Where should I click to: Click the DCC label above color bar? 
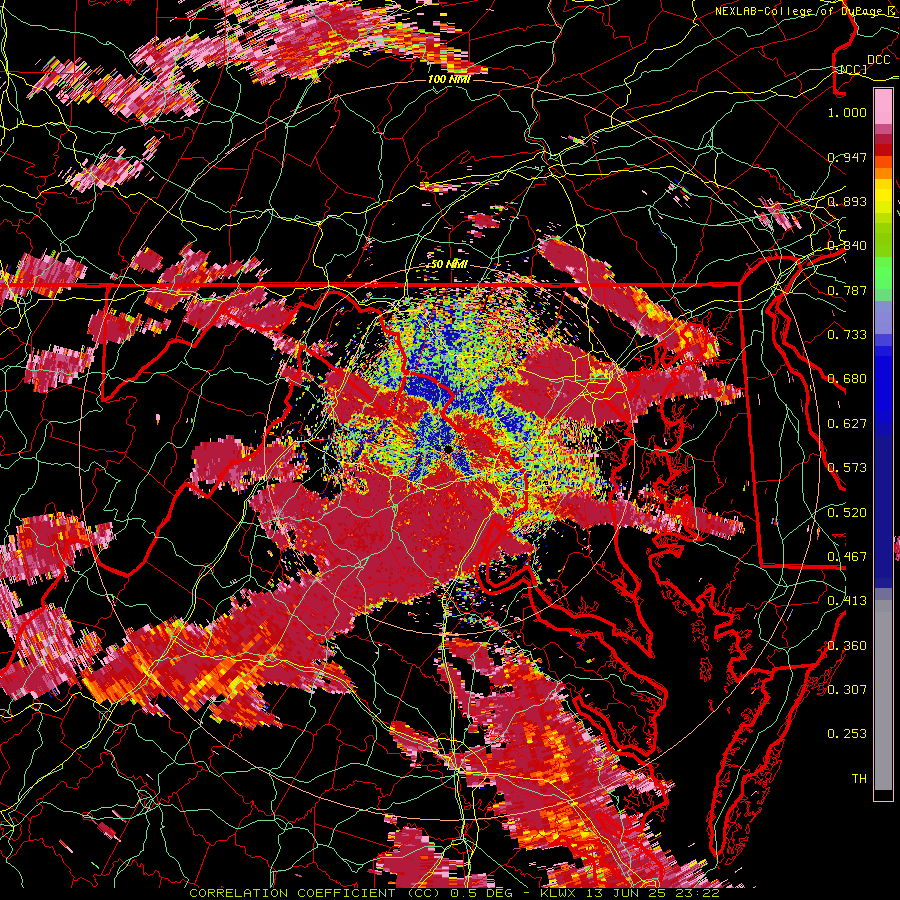click(879, 60)
